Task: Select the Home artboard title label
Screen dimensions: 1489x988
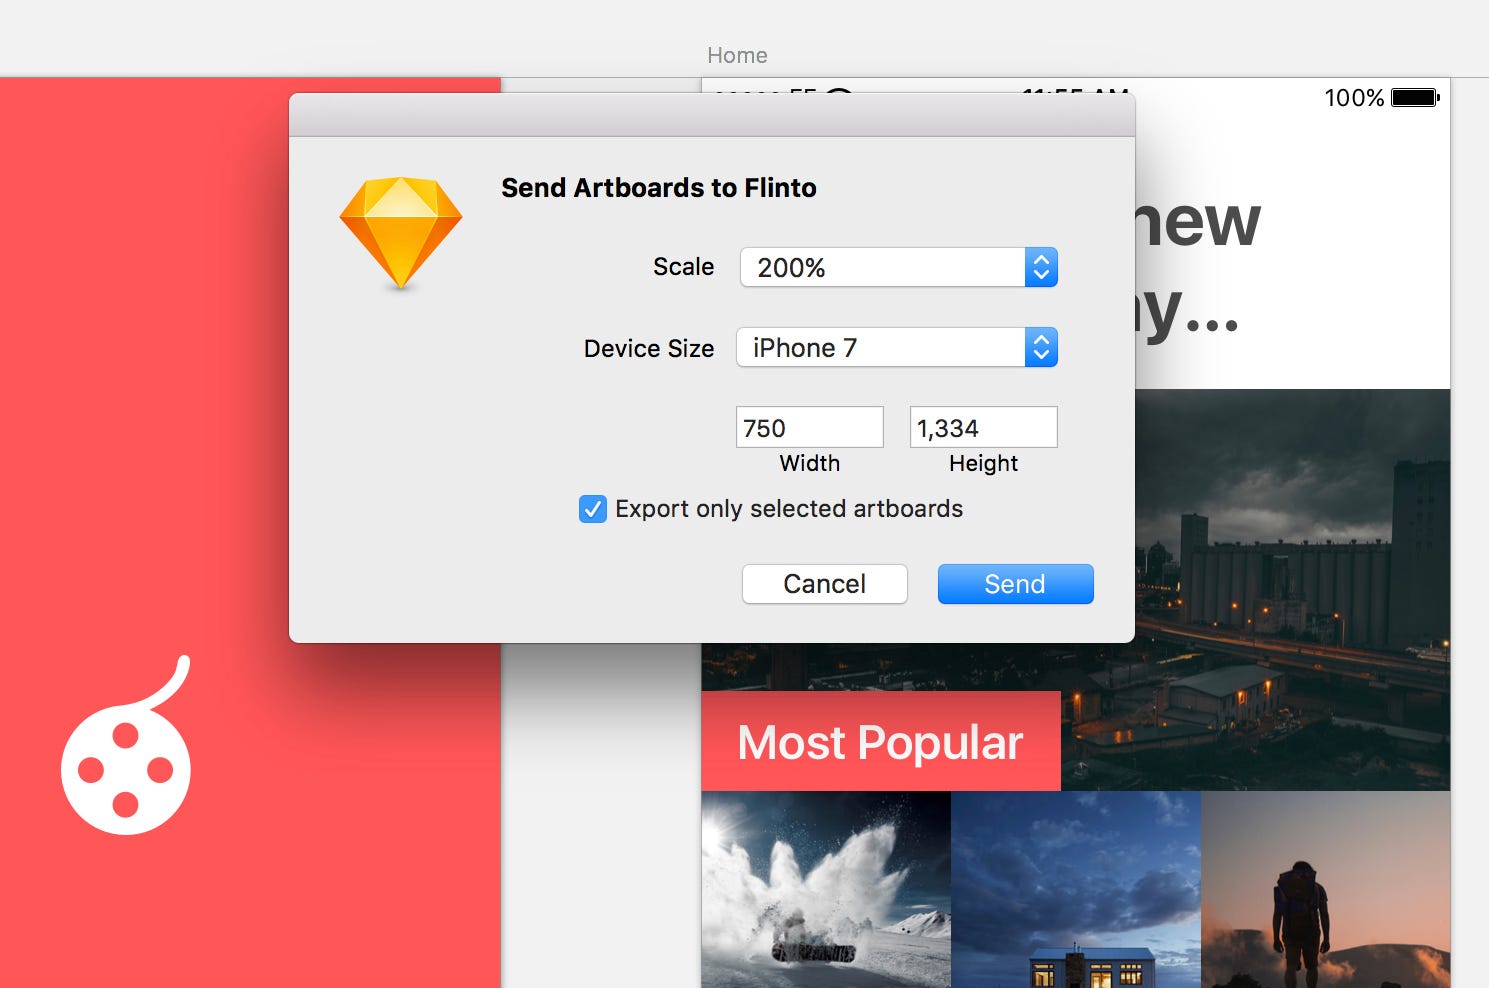Action: tap(737, 55)
